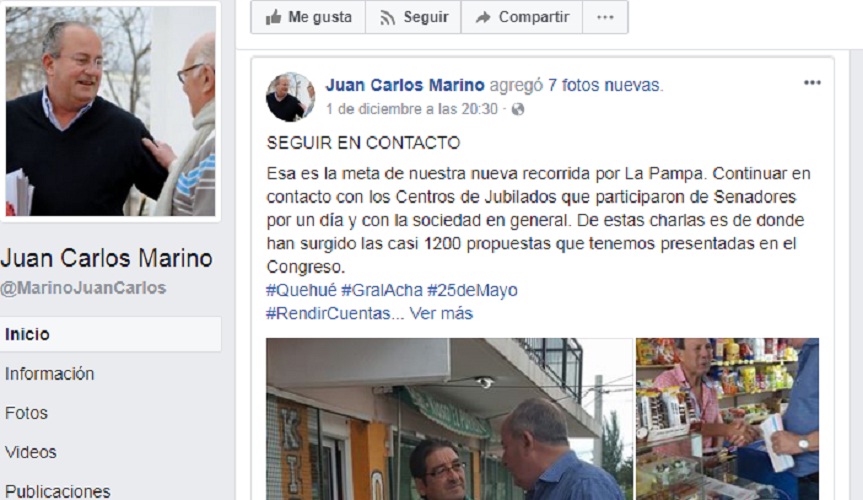
Task: View the kiosk shop handshake photo
Action: point(728,419)
